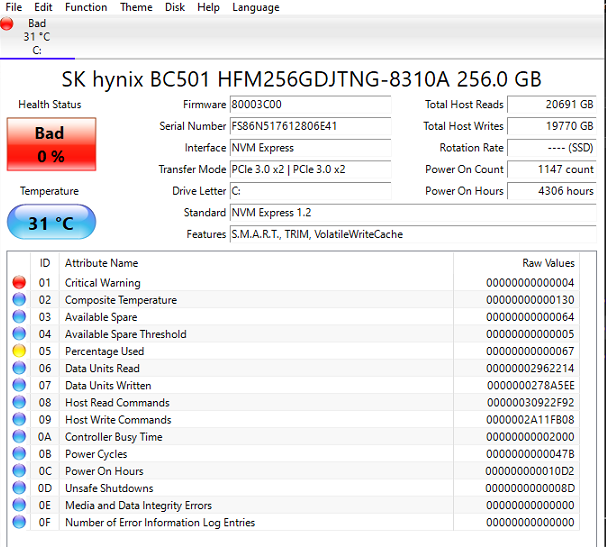Select the Controller Busy Time attribute name
Image resolution: width=606 pixels, height=547 pixels.
(x=114, y=437)
